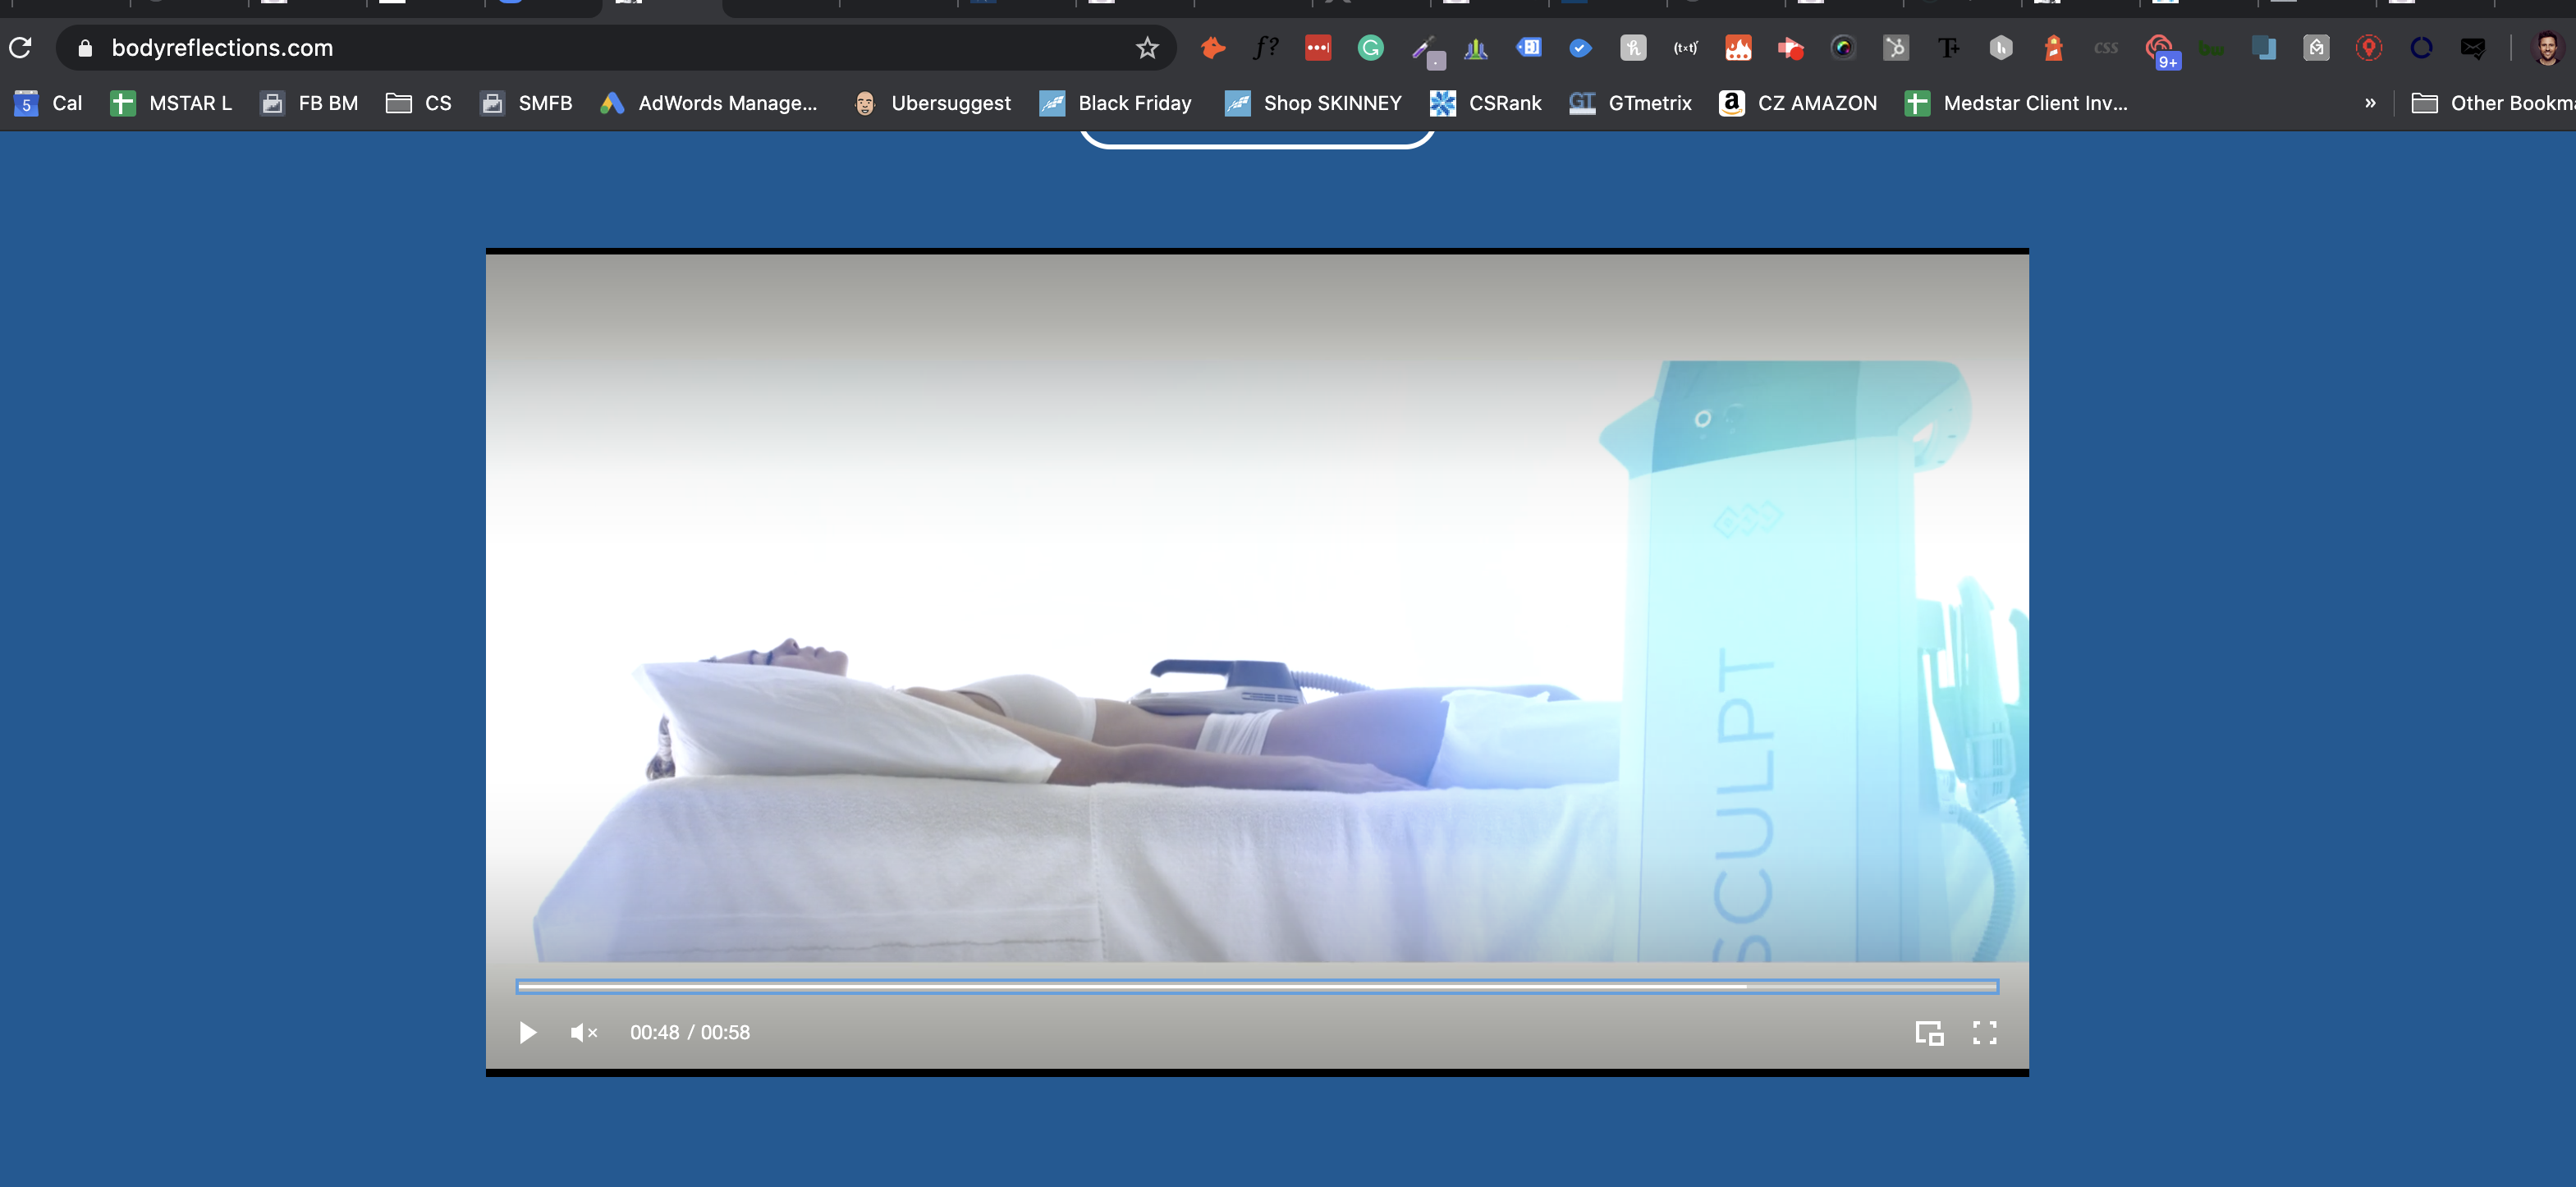Open picture-in-picture mode for the video

[1929, 1032]
